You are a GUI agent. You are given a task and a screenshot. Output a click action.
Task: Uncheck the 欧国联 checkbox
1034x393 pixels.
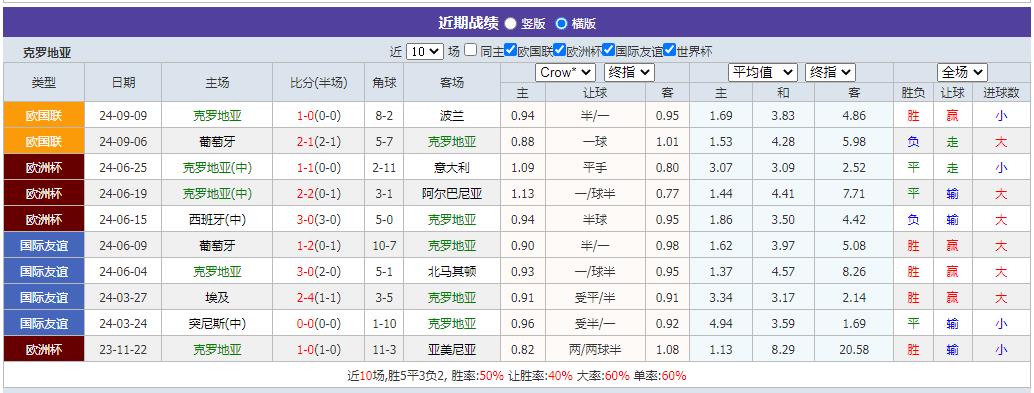pos(510,50)
